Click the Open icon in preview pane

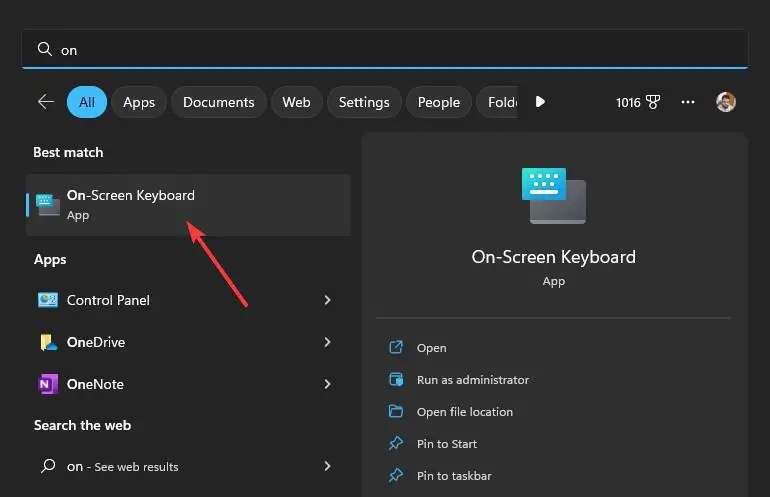pos(396,347)
